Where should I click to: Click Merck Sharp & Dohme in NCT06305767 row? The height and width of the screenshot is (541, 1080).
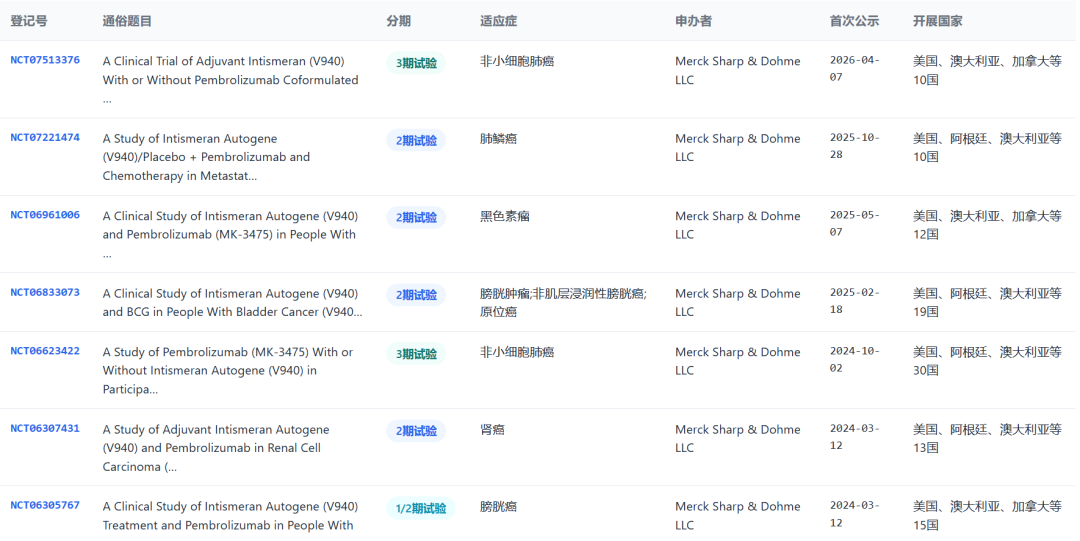pos(738,516)
